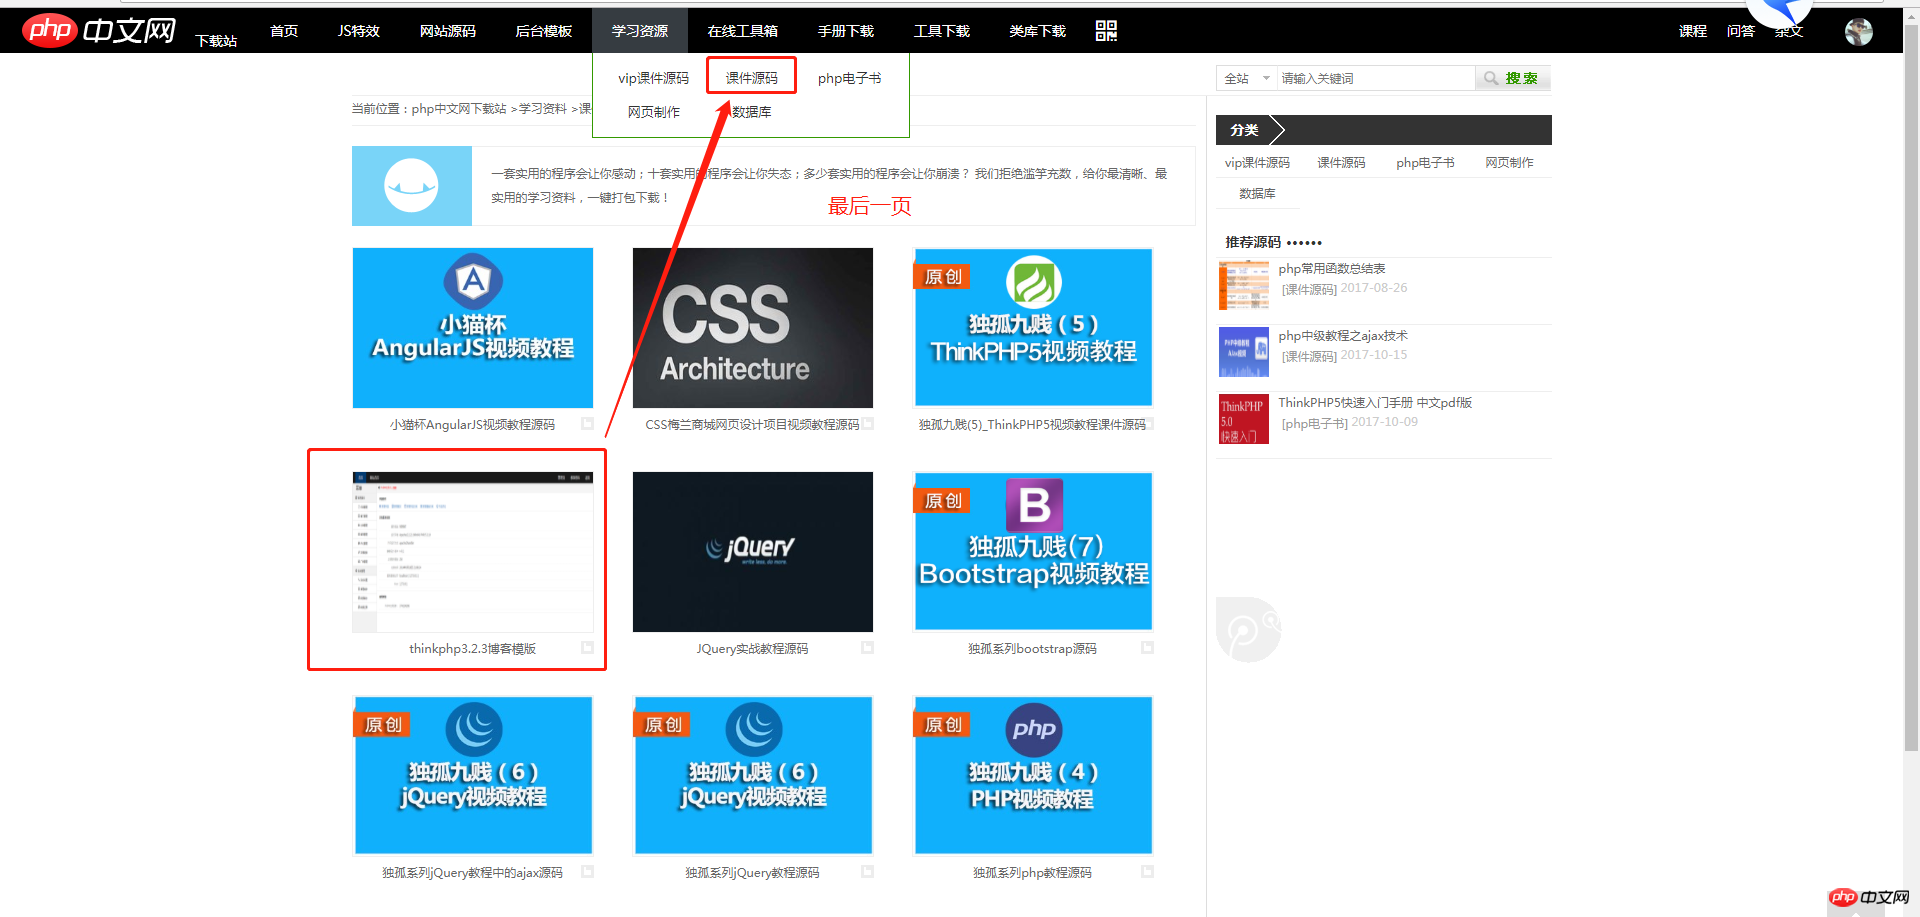Open 网页制作 in the 分类 sidebar
The image size is (1920, 917).
point(1509,163)
